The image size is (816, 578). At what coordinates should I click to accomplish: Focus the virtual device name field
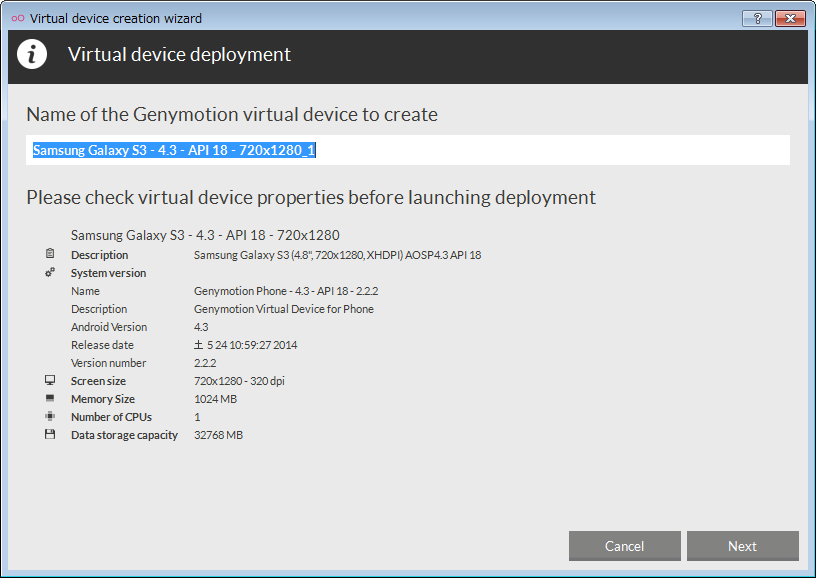click(x=408, y=150)
